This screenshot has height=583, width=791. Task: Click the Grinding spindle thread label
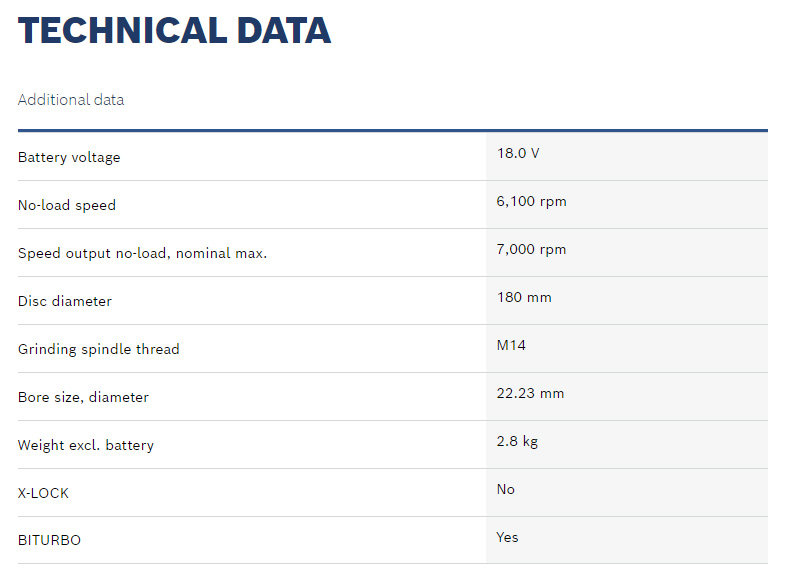pyautogui.click(x=99, y=349)
